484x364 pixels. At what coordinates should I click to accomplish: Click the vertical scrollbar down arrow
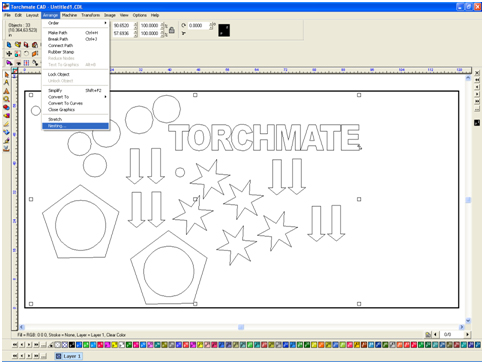(x=468, y=320)
